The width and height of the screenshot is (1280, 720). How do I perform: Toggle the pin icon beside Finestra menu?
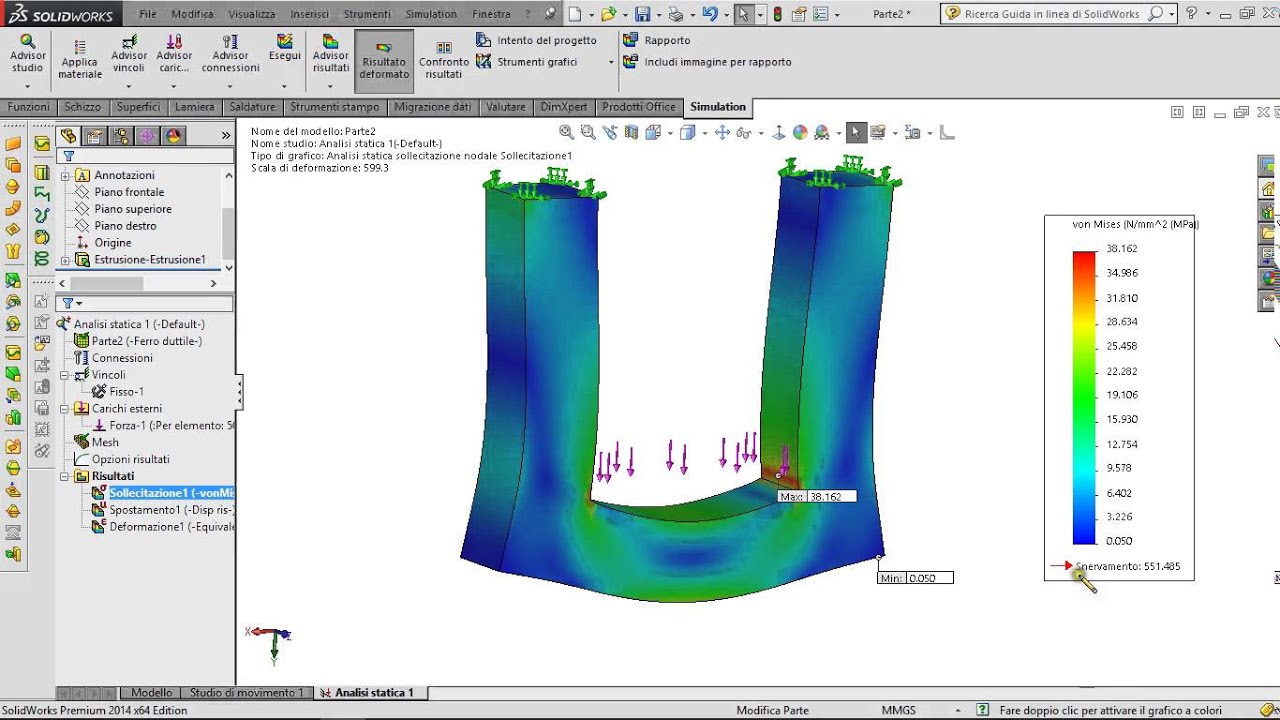(549, 14)
